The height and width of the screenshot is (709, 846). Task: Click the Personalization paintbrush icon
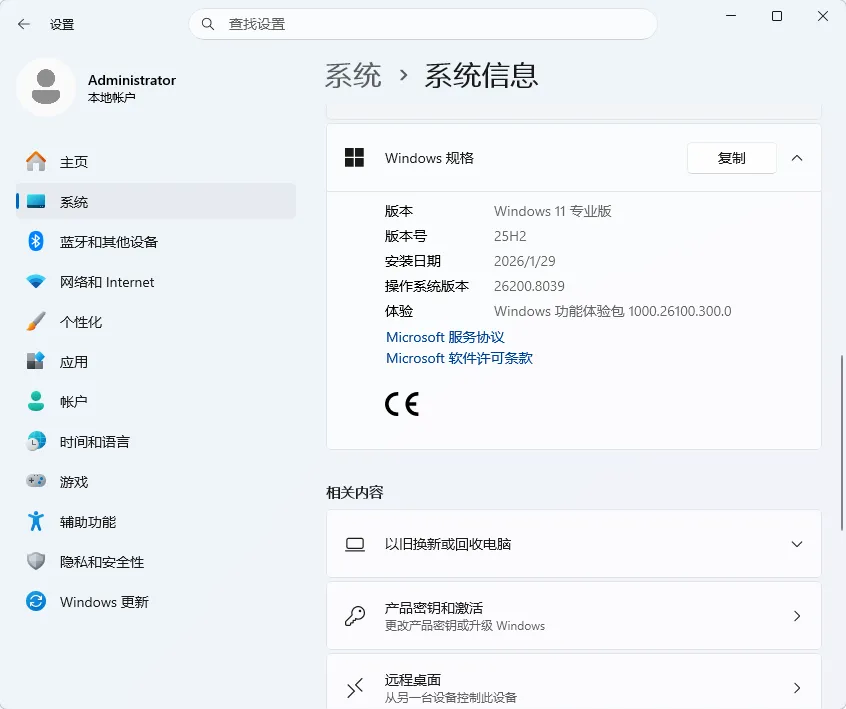coord(36,322)
